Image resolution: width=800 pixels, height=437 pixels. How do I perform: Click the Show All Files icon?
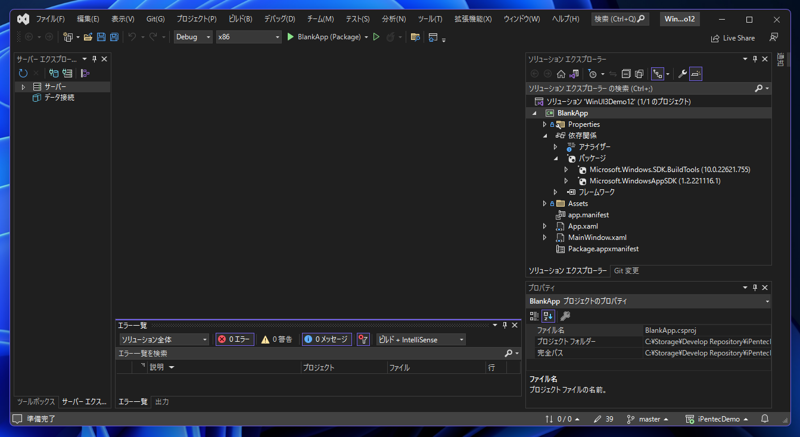639,74
